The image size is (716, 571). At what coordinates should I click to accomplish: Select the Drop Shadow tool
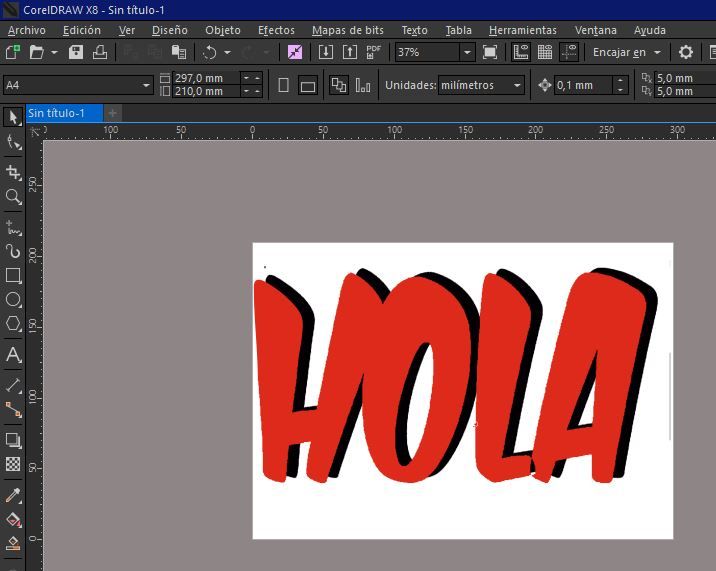click(x=13, y=439)
